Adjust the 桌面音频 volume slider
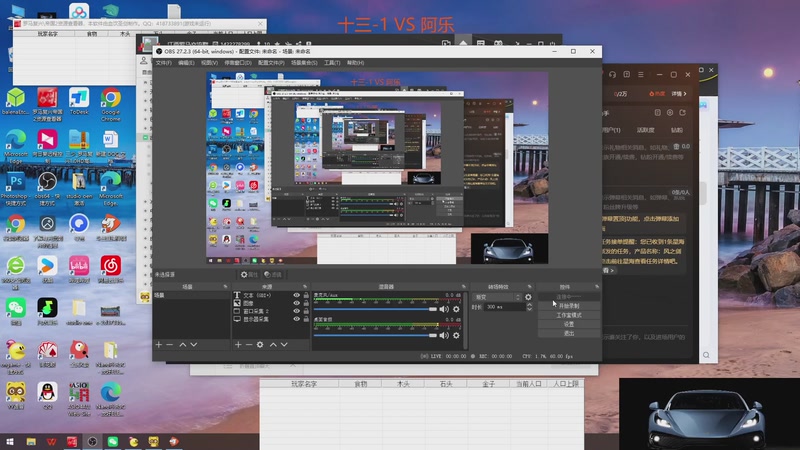800x450 pixels. point(376,335)
